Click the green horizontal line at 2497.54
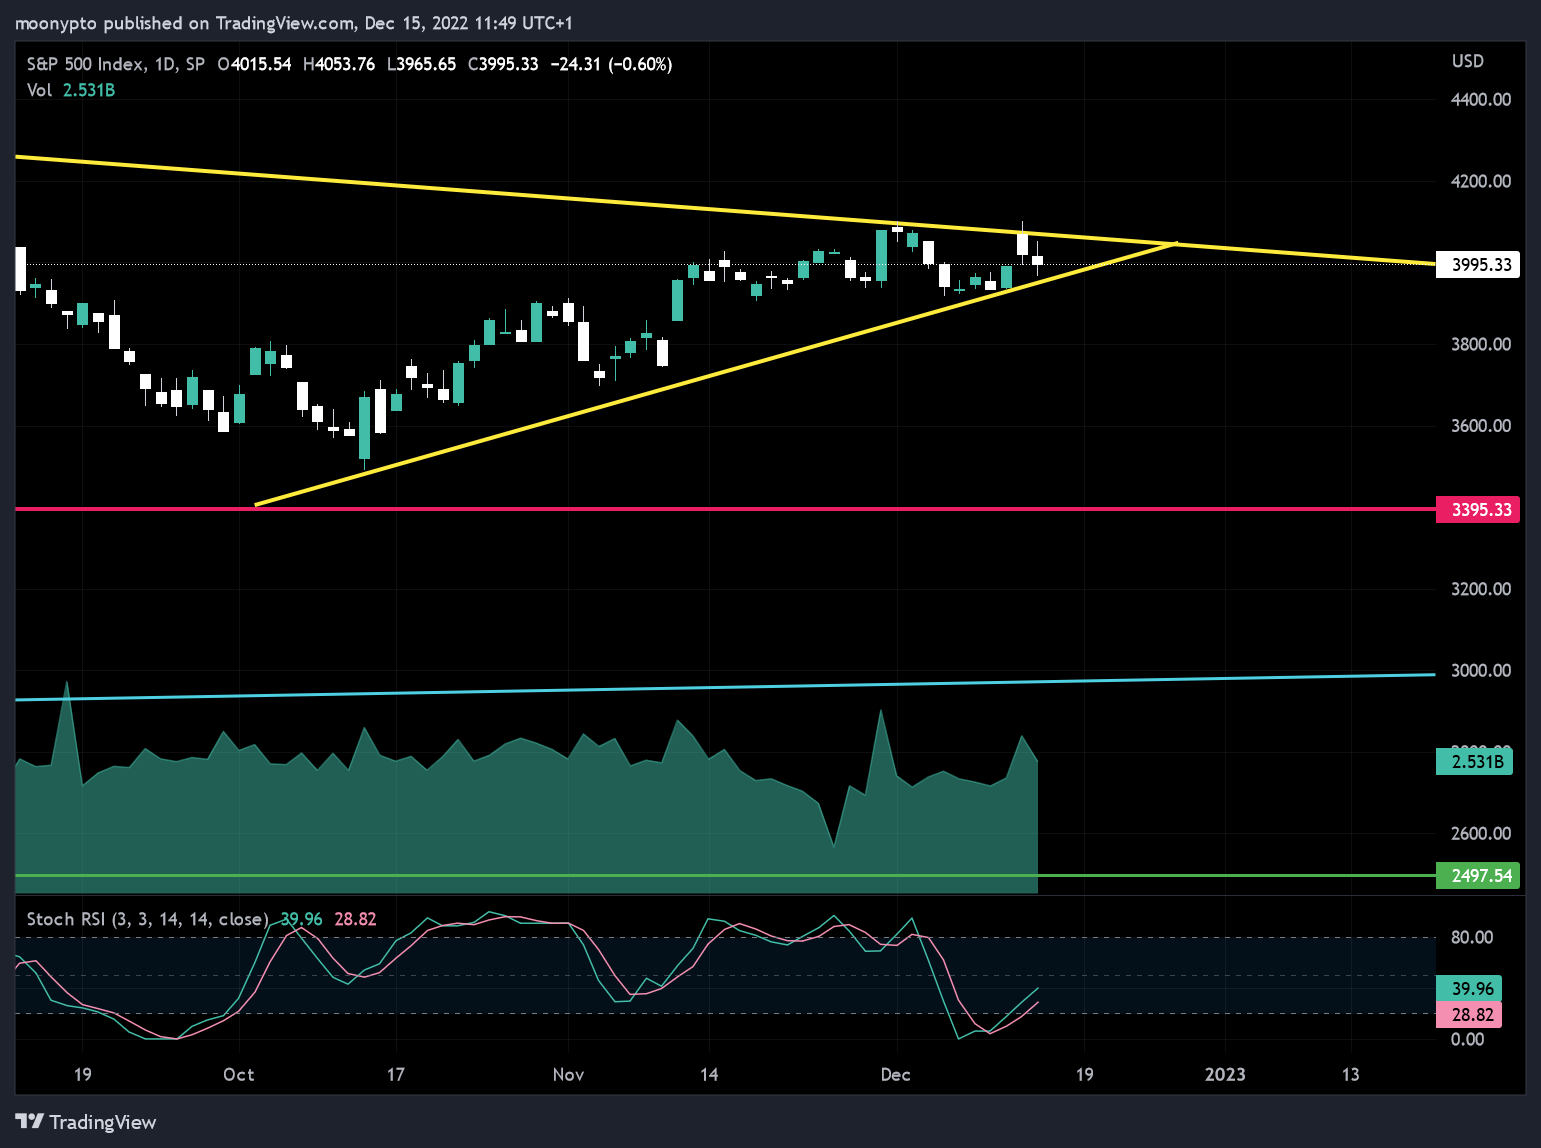The height and width of the screenshot is (1148, 1541). (725, 875)
